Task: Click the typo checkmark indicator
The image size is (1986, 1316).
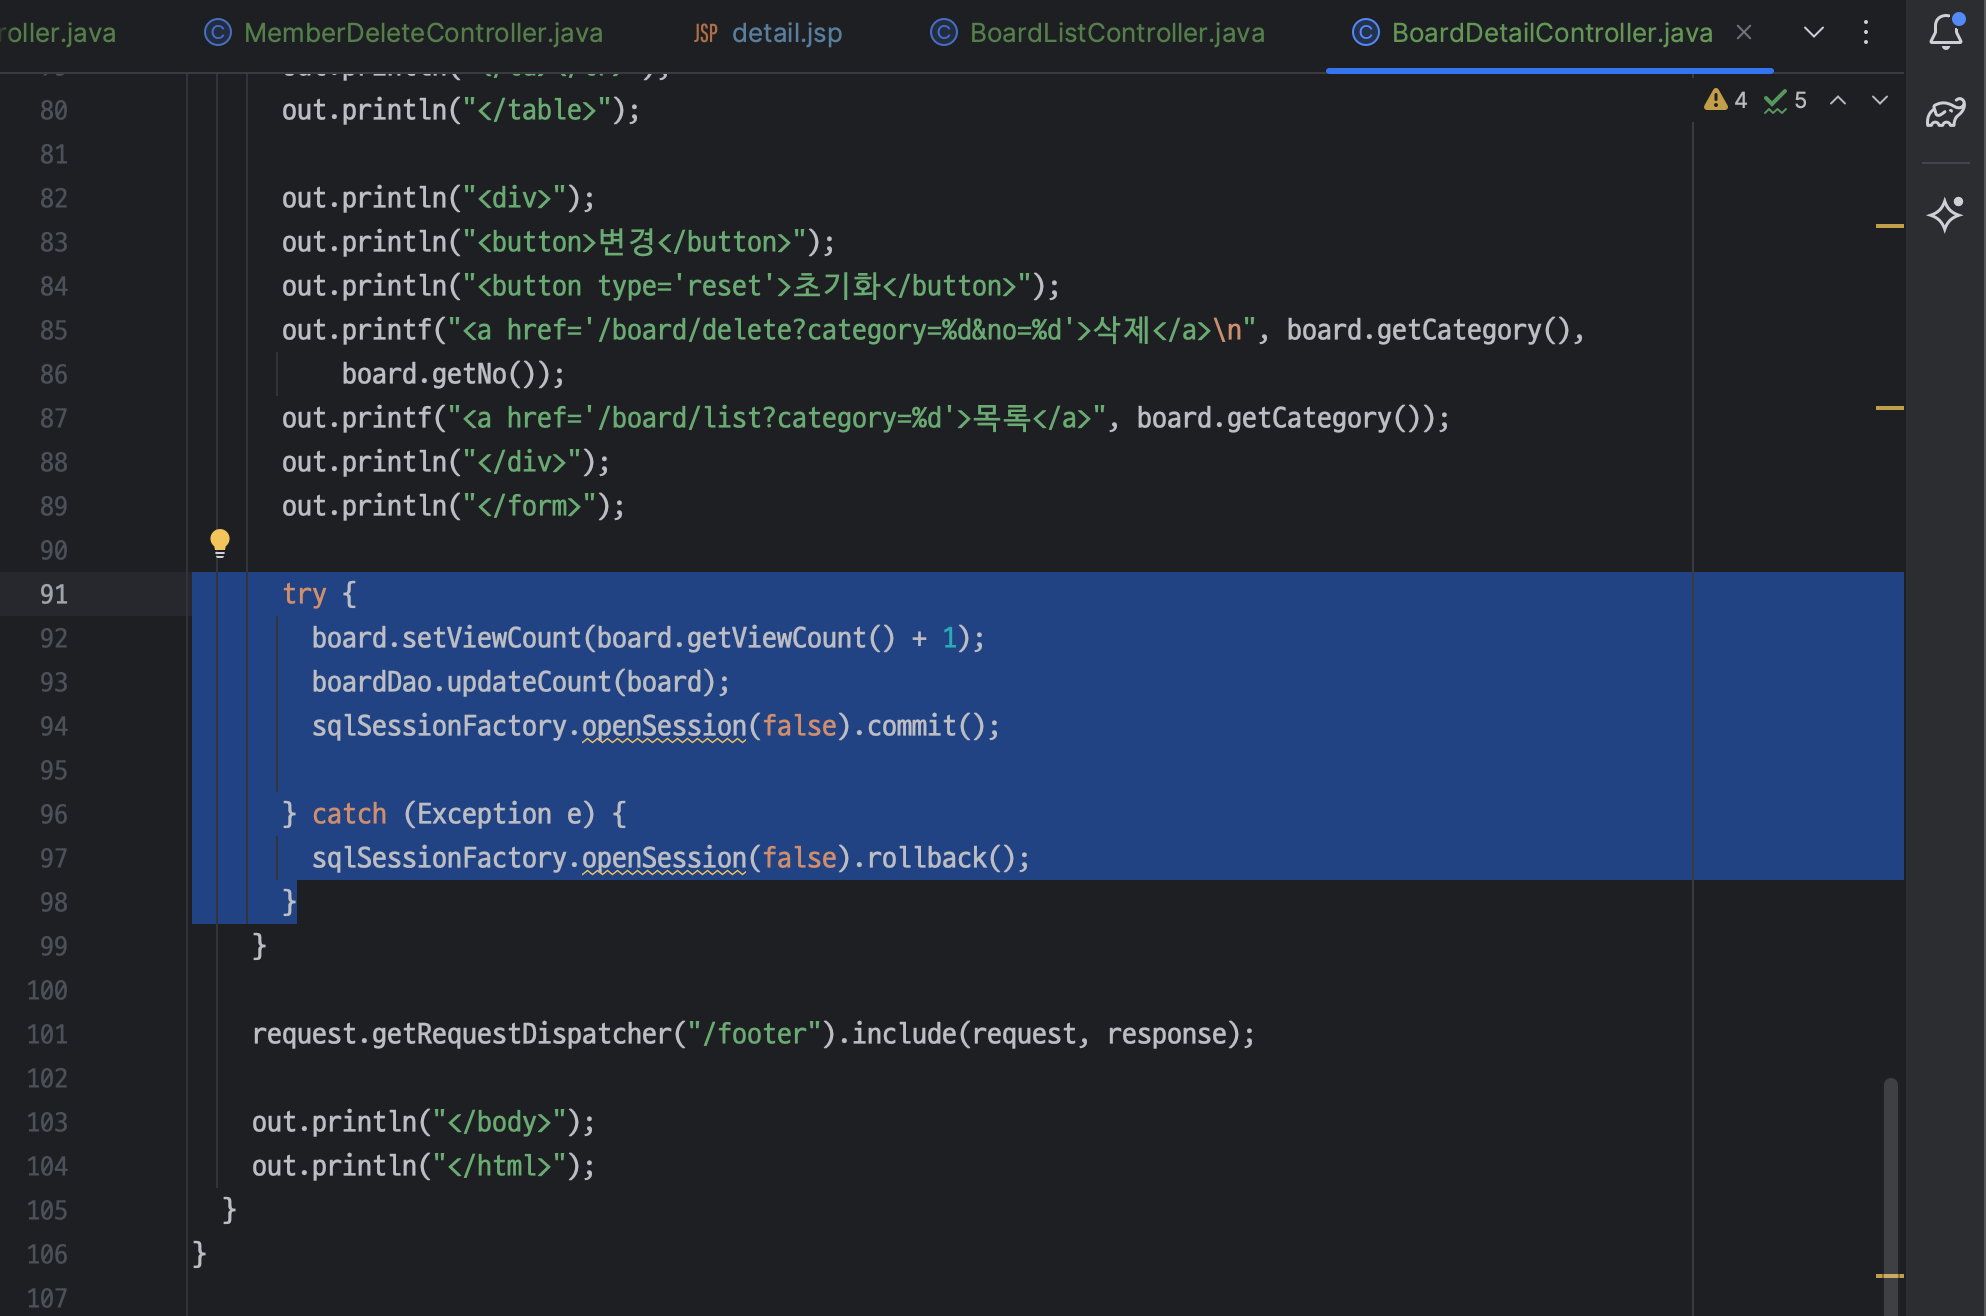Action: pyautogui.click(x=1776, y=100)
